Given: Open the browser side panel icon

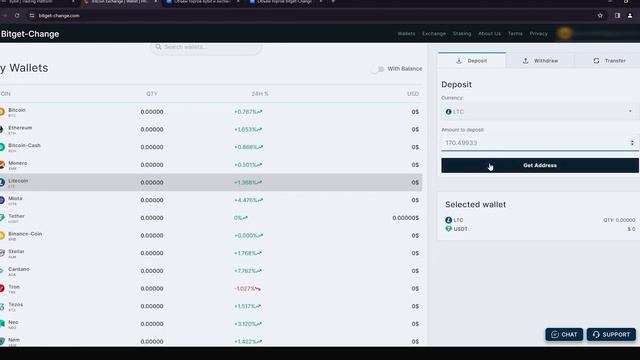Looking at the screenshot, I should (617, 16).
